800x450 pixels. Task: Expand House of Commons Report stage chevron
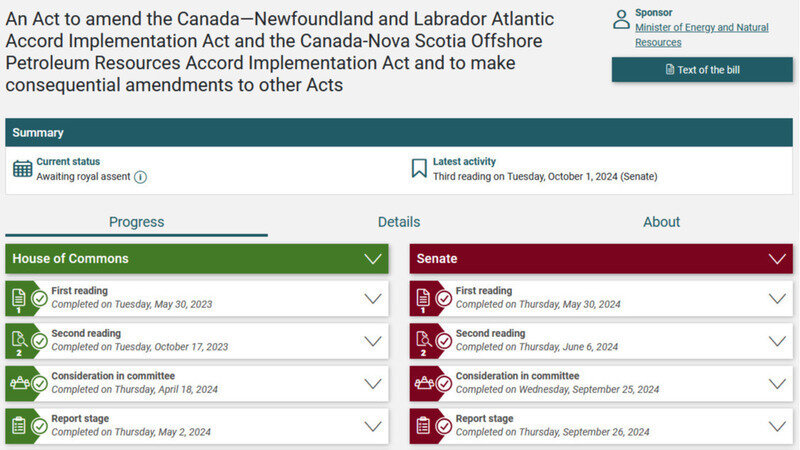tap(373, 425)
